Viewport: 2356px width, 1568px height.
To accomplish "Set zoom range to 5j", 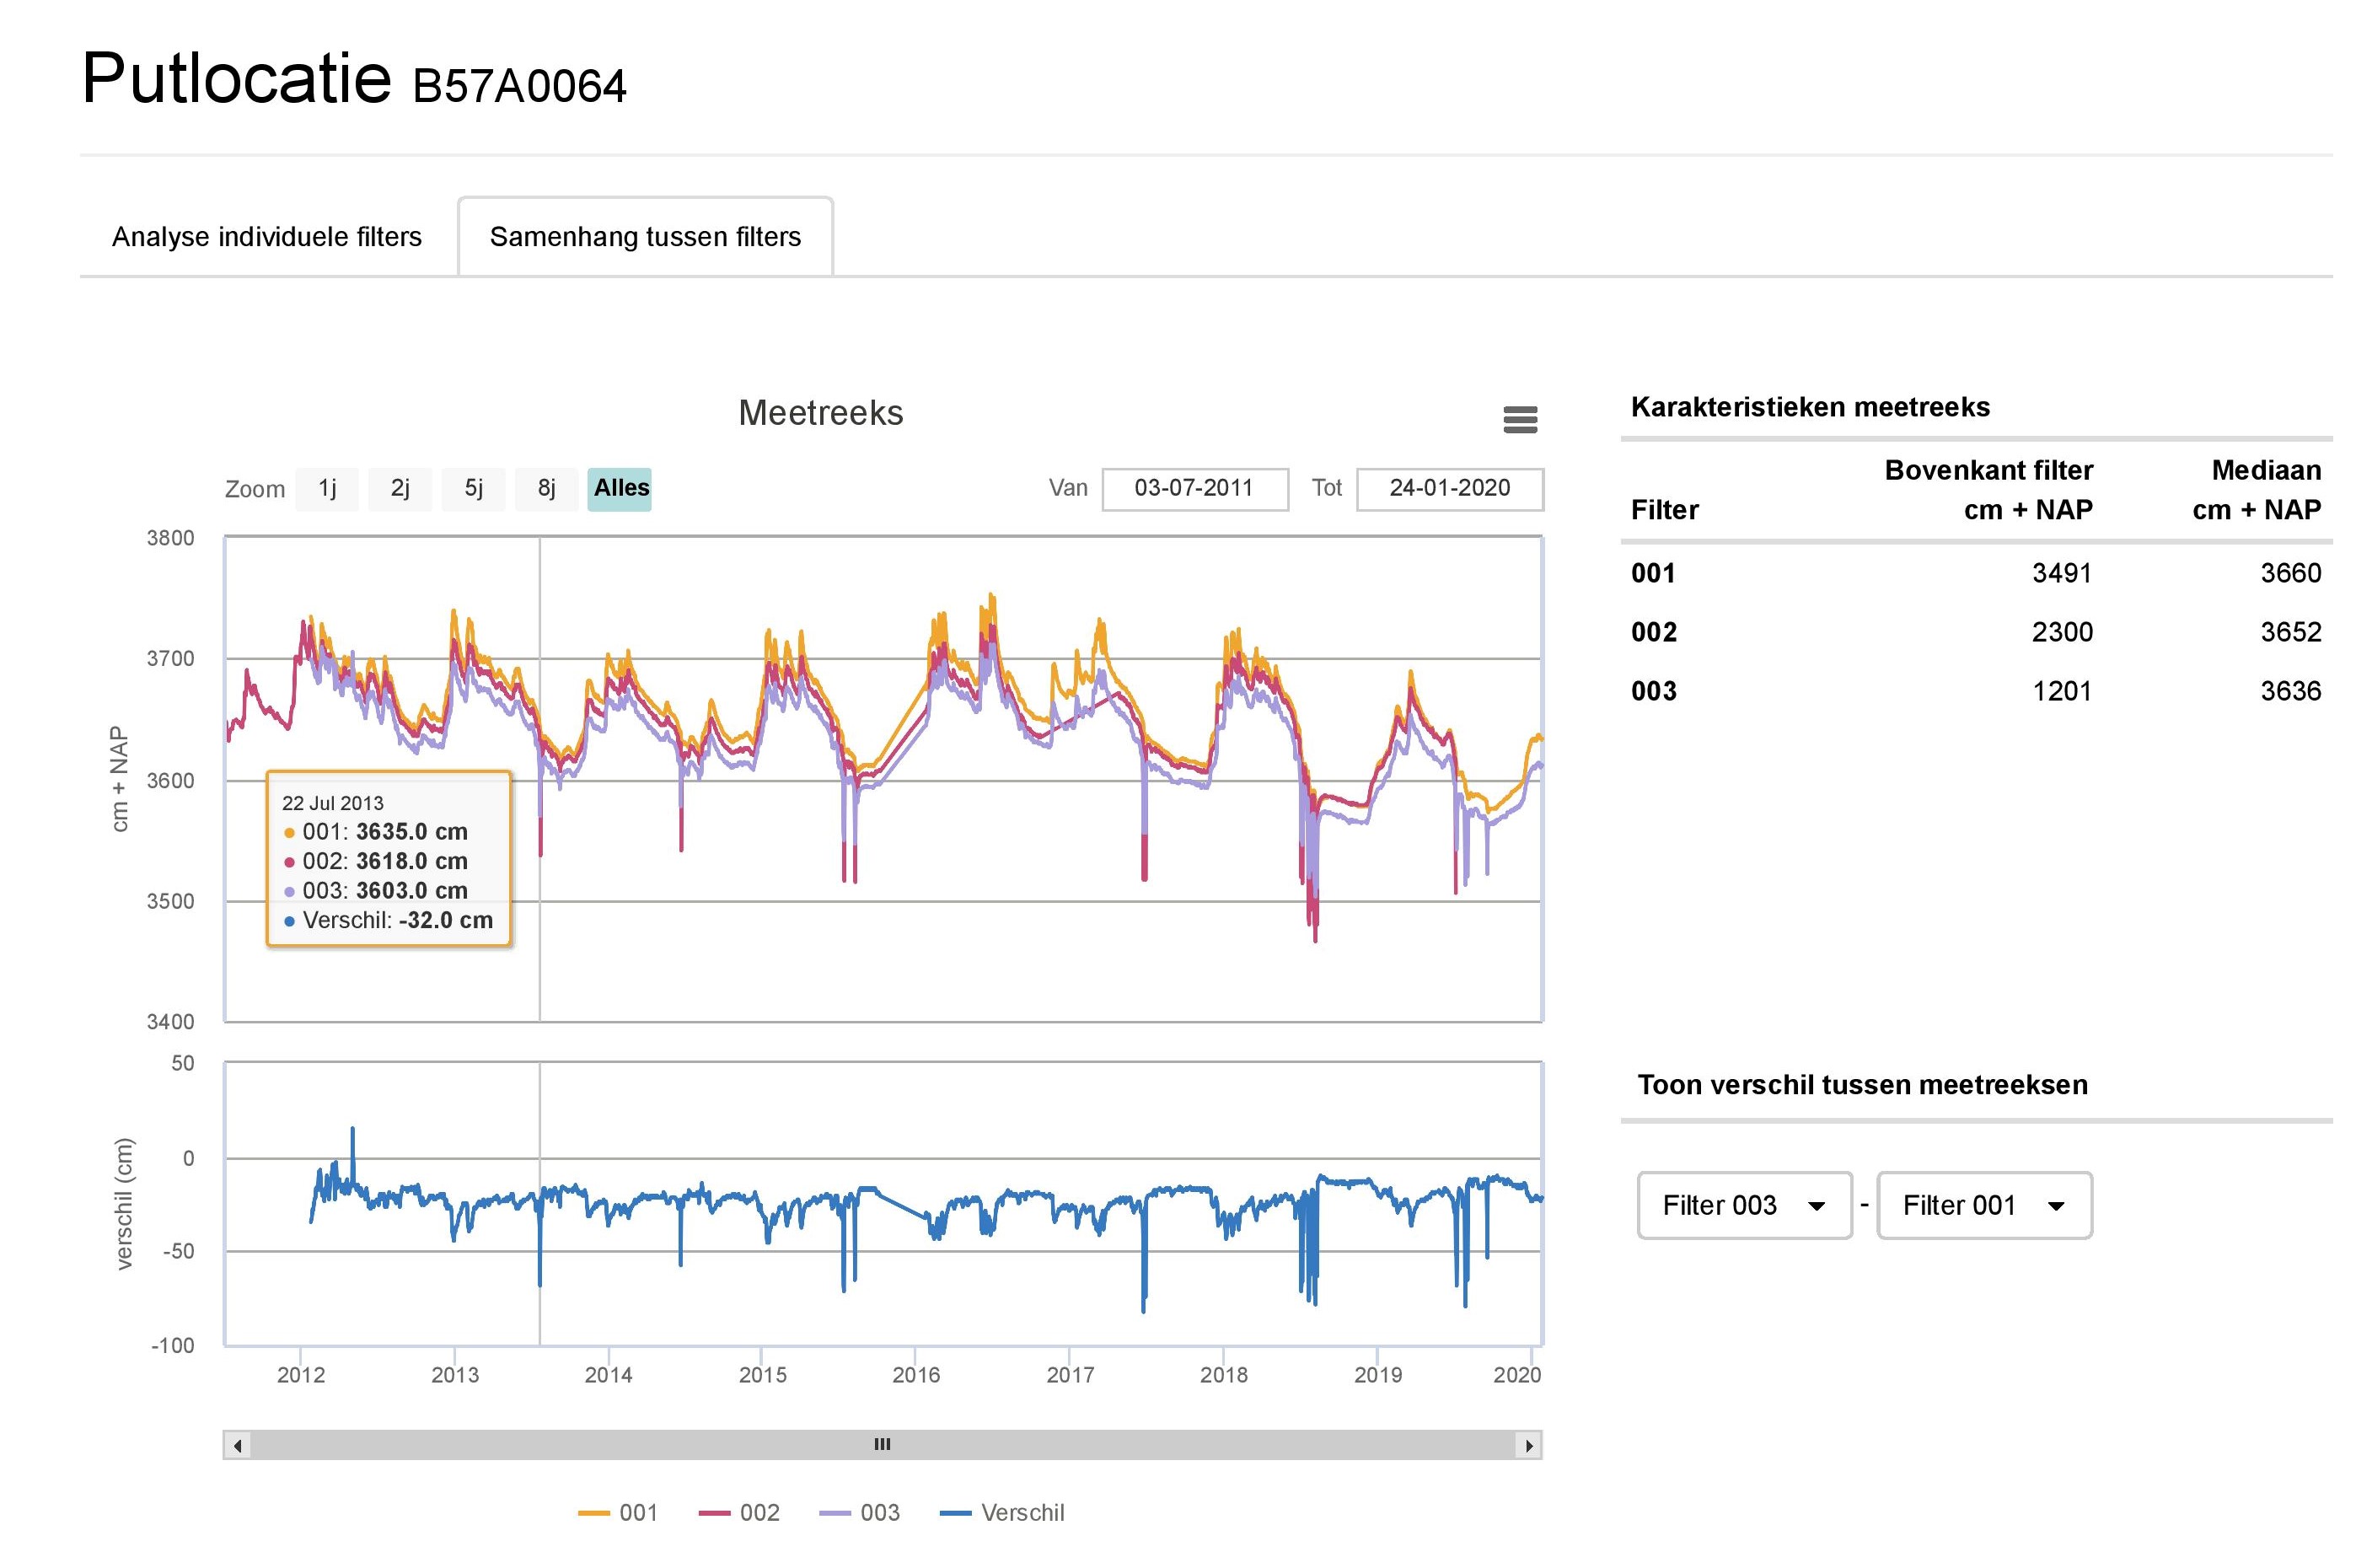I will tap(473, 488).
